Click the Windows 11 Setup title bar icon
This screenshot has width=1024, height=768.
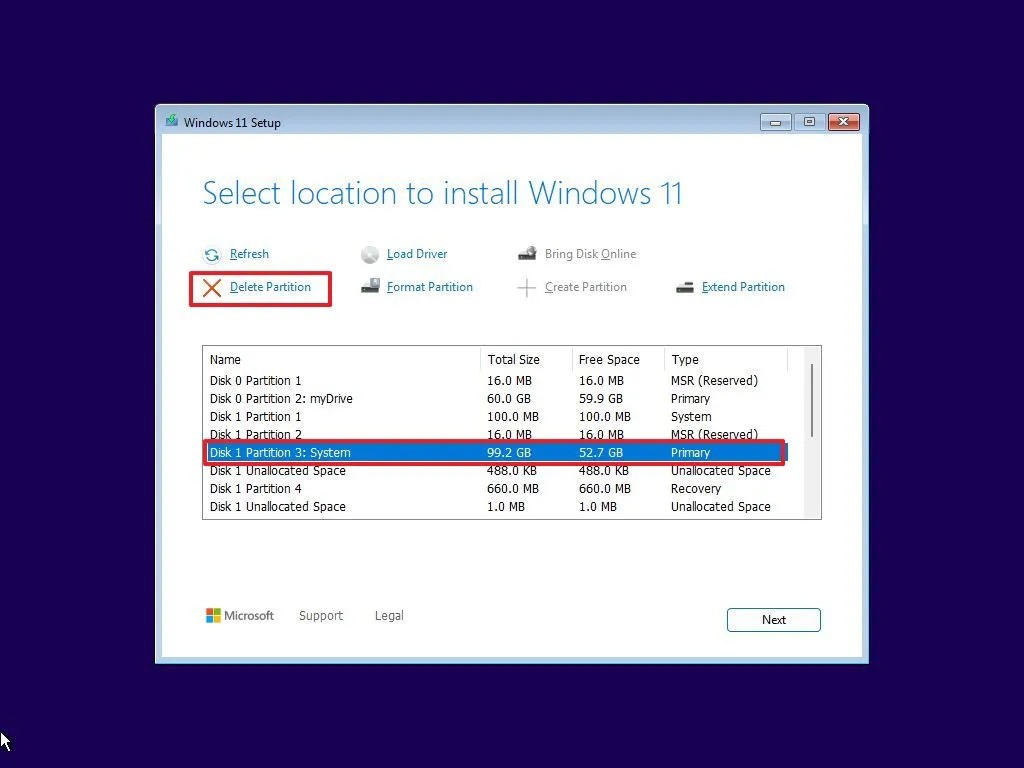click(174, 121)
